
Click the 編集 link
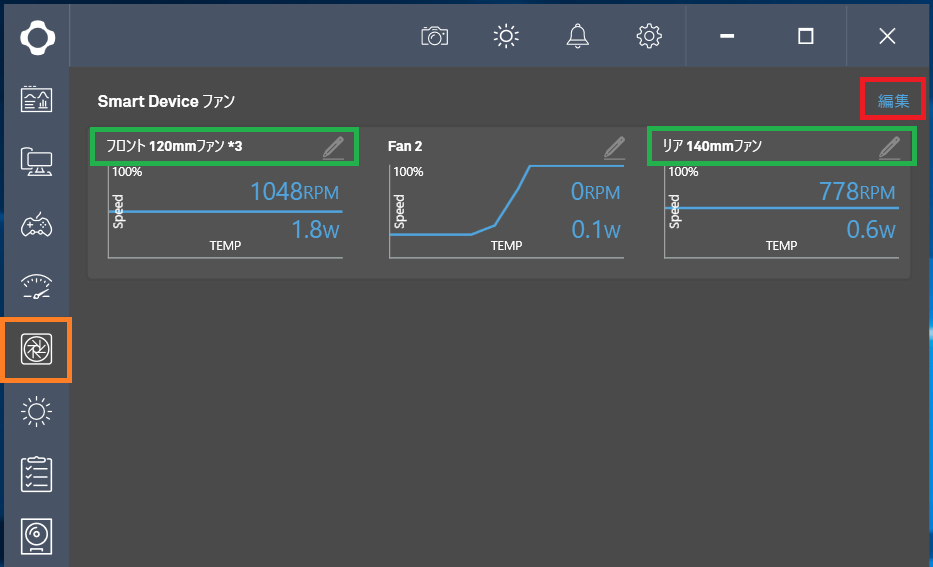tap(893, 100)
